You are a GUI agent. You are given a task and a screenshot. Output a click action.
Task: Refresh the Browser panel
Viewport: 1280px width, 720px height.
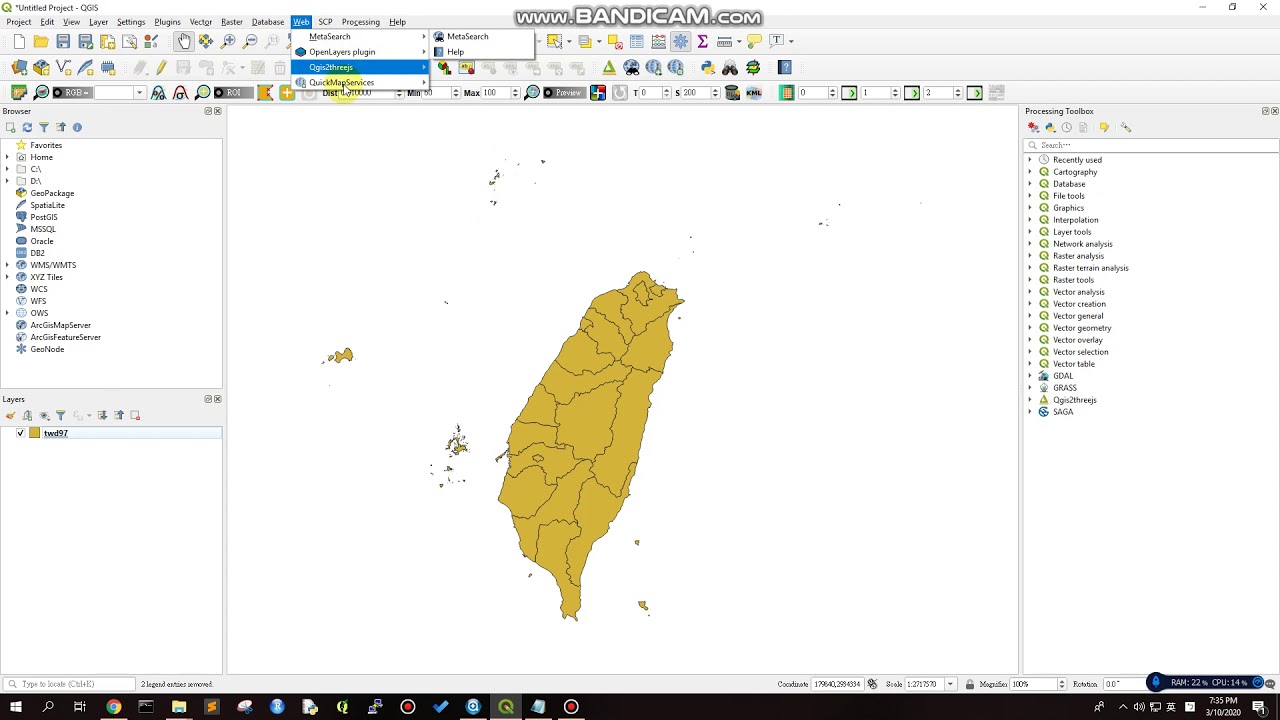(x=27, y=127)
